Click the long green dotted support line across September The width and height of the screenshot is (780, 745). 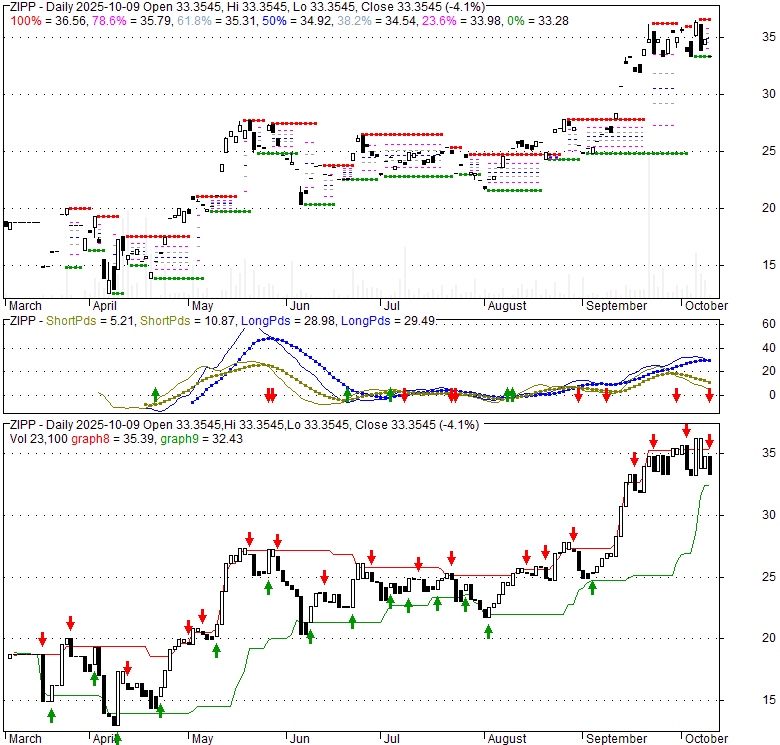pos(637,154)
